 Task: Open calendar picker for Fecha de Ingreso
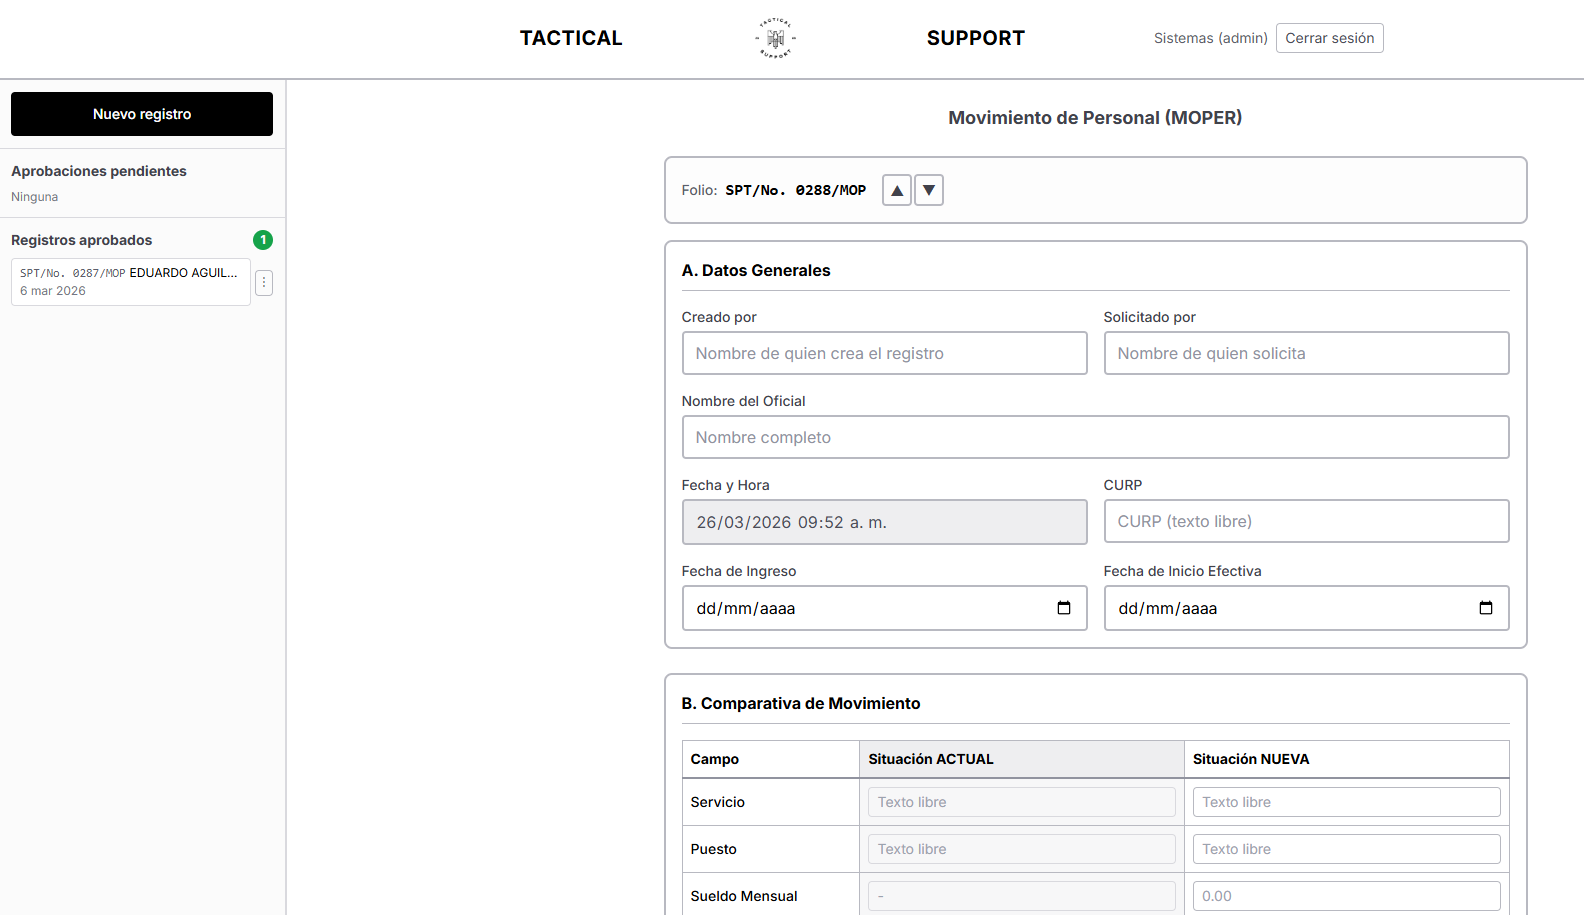click(x=1064, y=608)
